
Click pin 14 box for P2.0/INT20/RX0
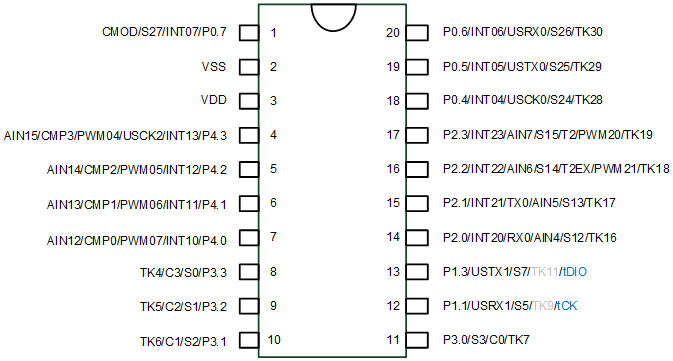coord(417,237)
